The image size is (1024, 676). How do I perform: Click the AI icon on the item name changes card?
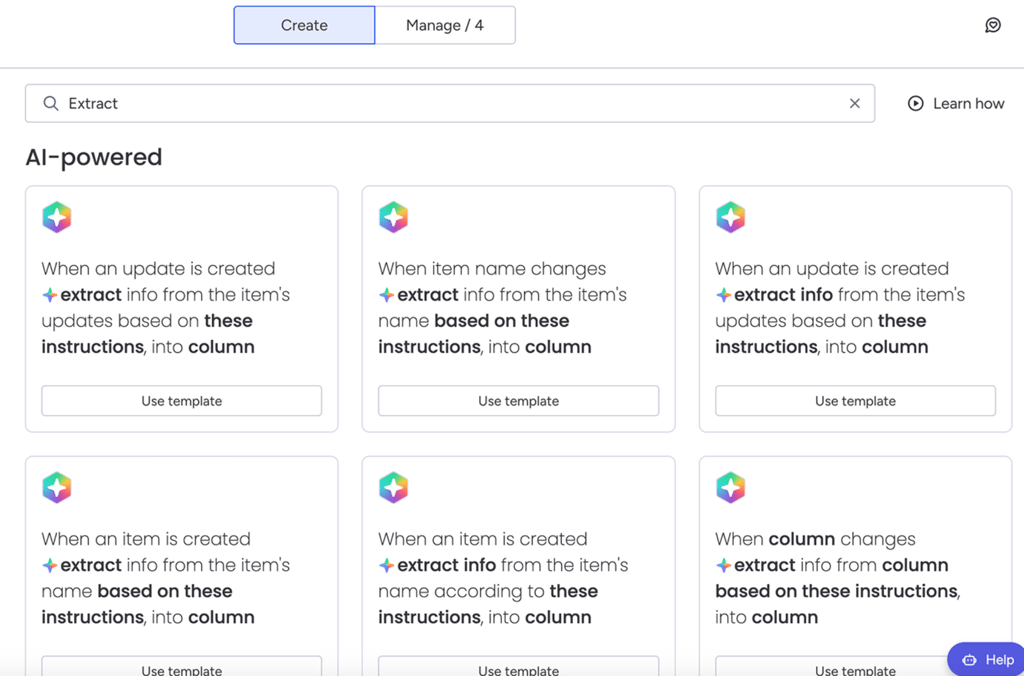[393, 217]
